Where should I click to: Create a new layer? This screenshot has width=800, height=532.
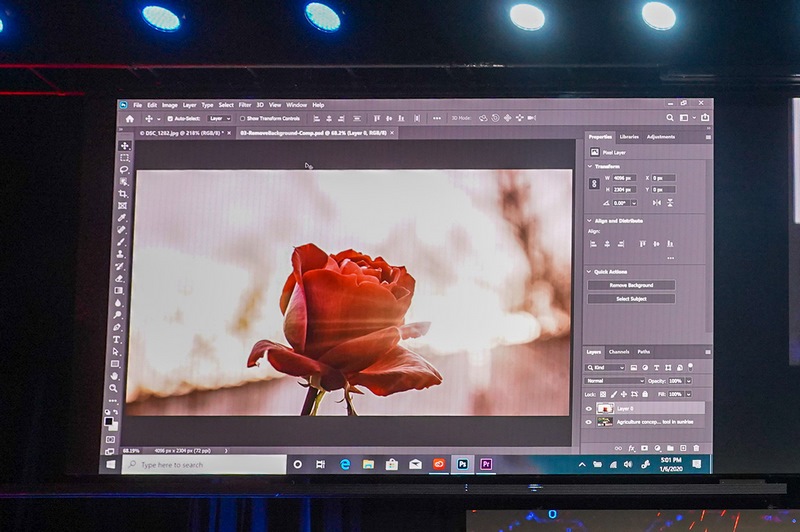(683, 448)
